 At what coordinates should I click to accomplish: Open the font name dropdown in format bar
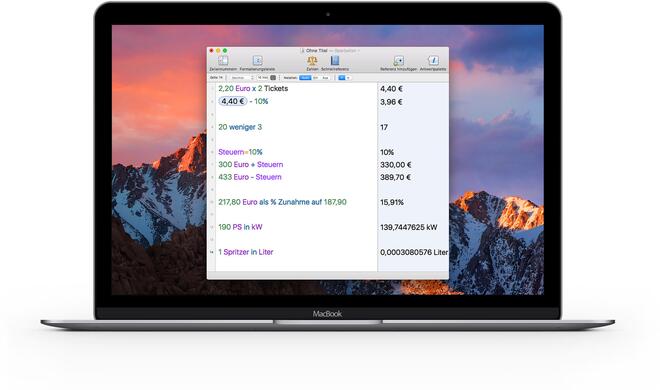[242, 78]
